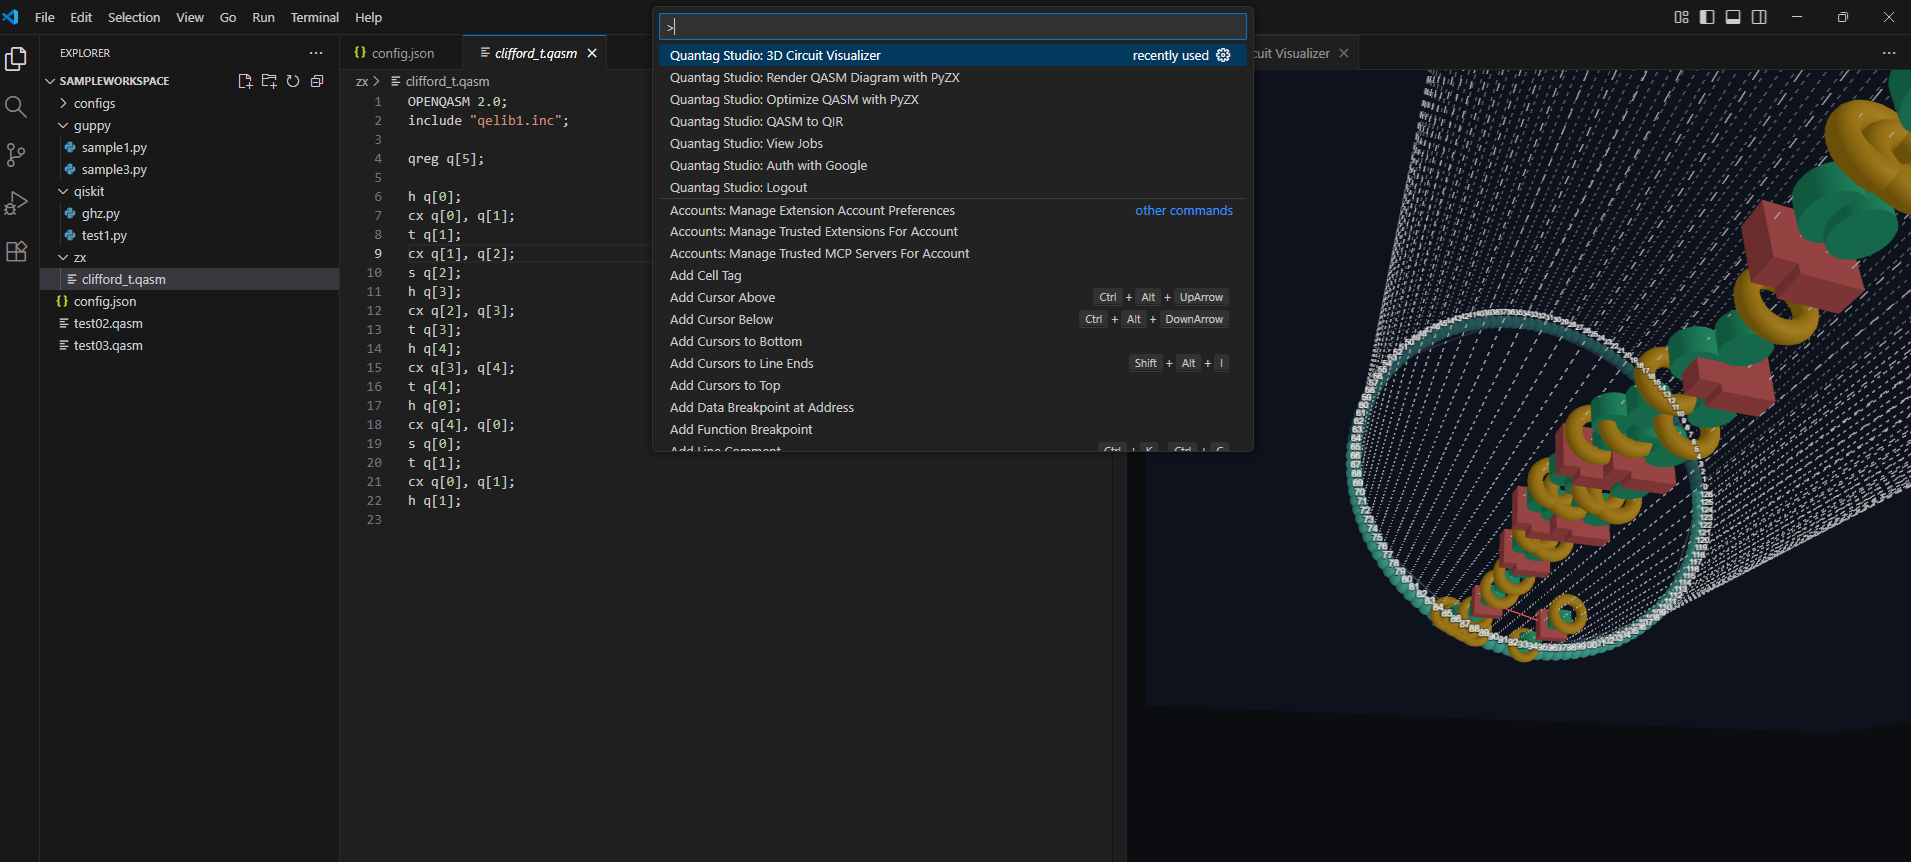Toggle bottom panel layout button
This screenshot has height=862, width=1911.
(1733, 17)
